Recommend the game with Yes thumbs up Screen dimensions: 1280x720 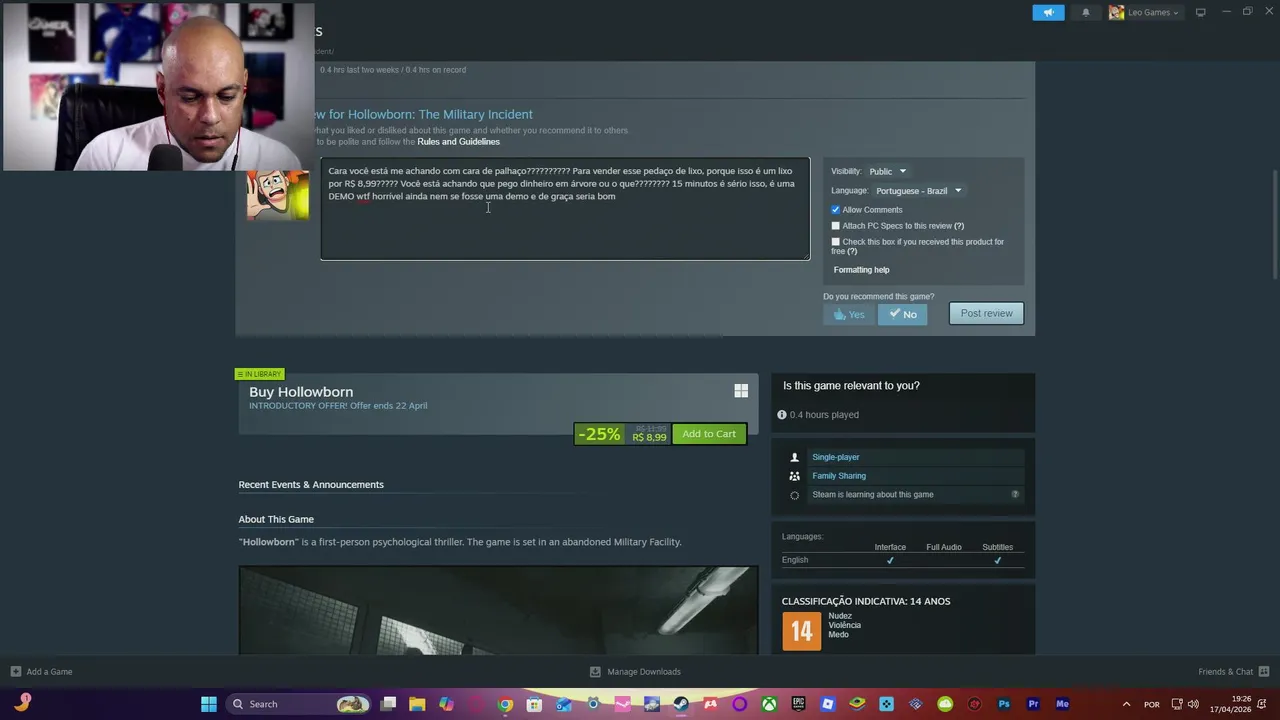tap(849, 314)
